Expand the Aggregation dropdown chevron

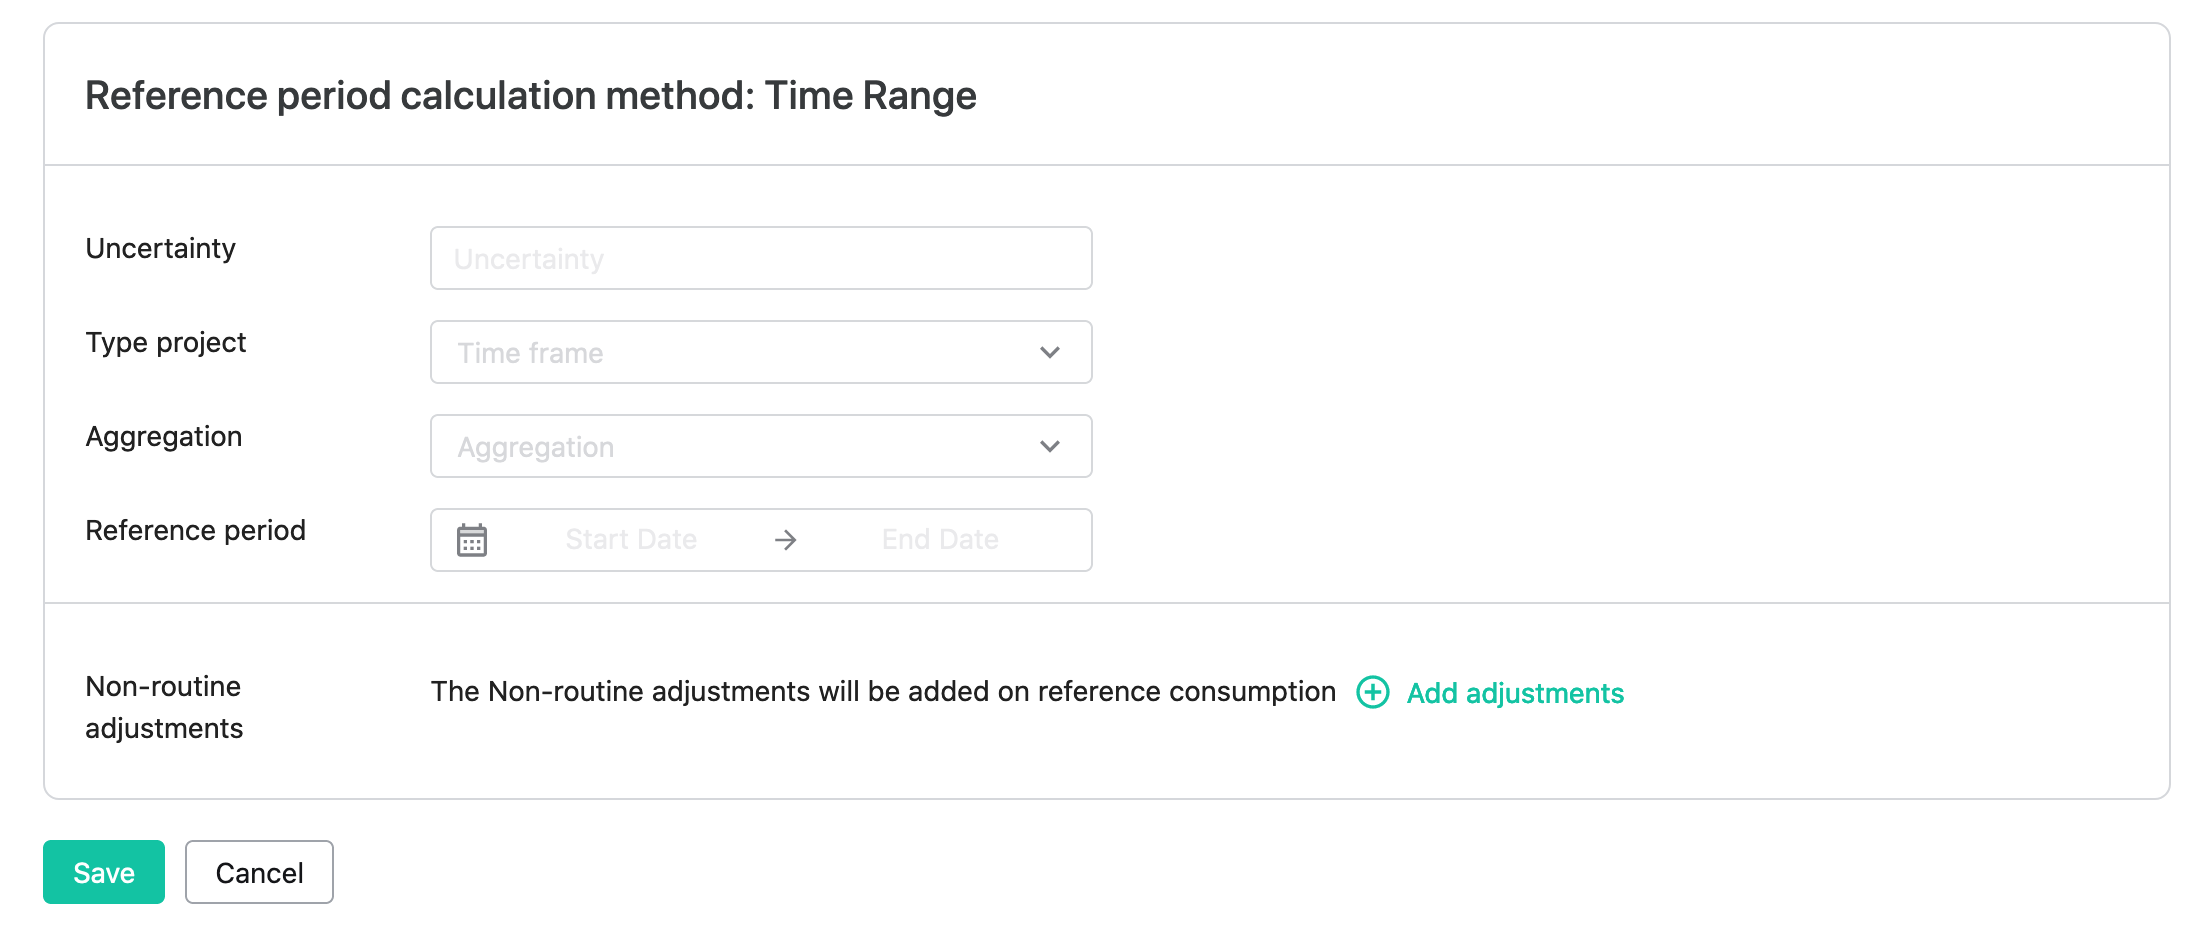click(x=1049, y=446)
